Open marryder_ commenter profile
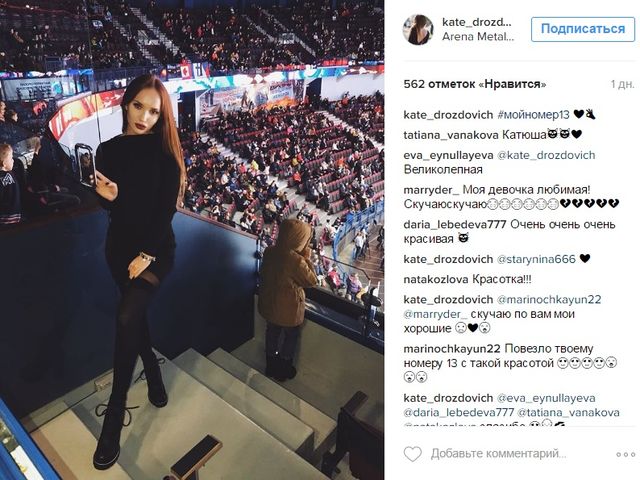Image resolution: width=640 pixels, height=480 pixels. click(x=431, y=190)
